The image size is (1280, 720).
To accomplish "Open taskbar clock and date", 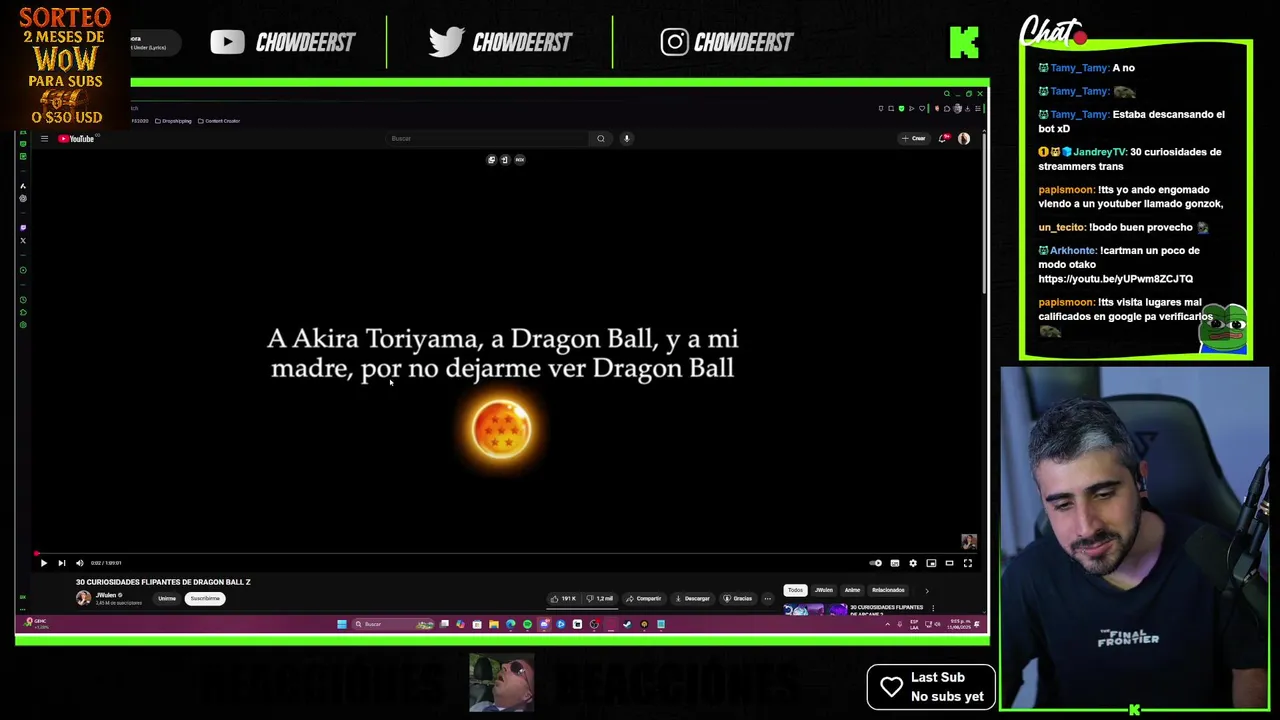I will (957, 624).
